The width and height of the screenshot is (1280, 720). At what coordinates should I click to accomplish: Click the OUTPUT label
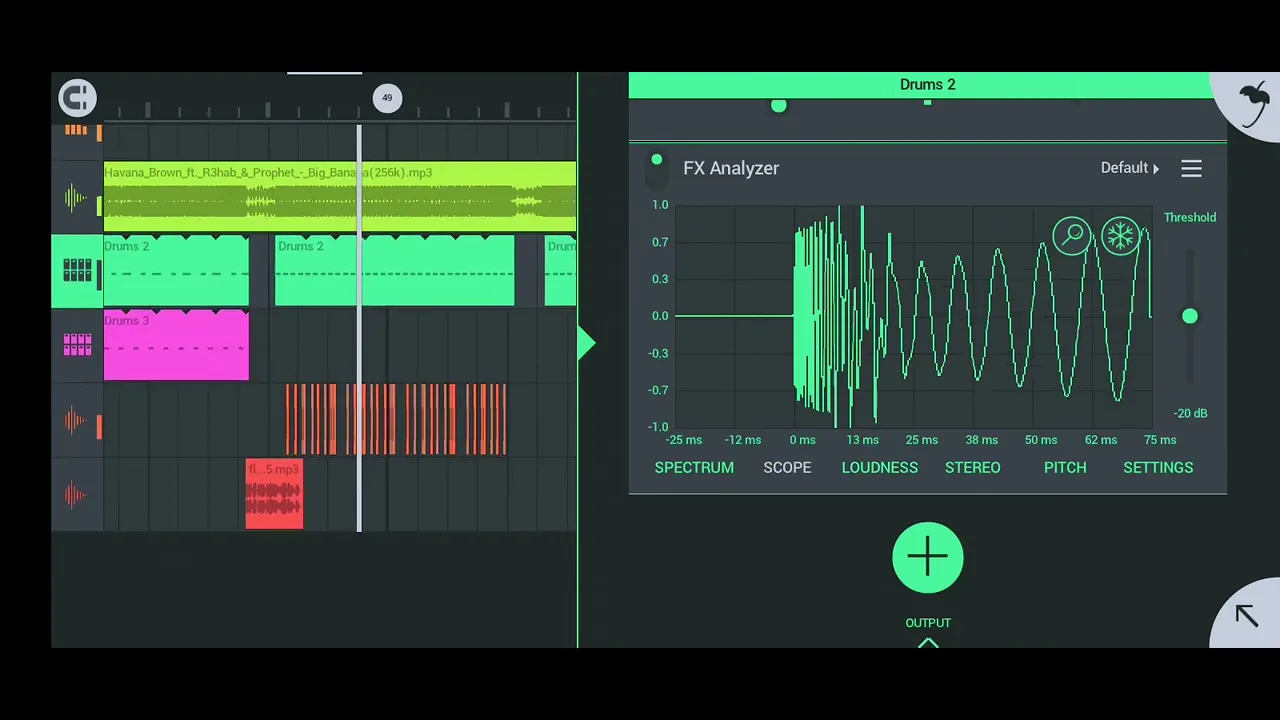928,622
